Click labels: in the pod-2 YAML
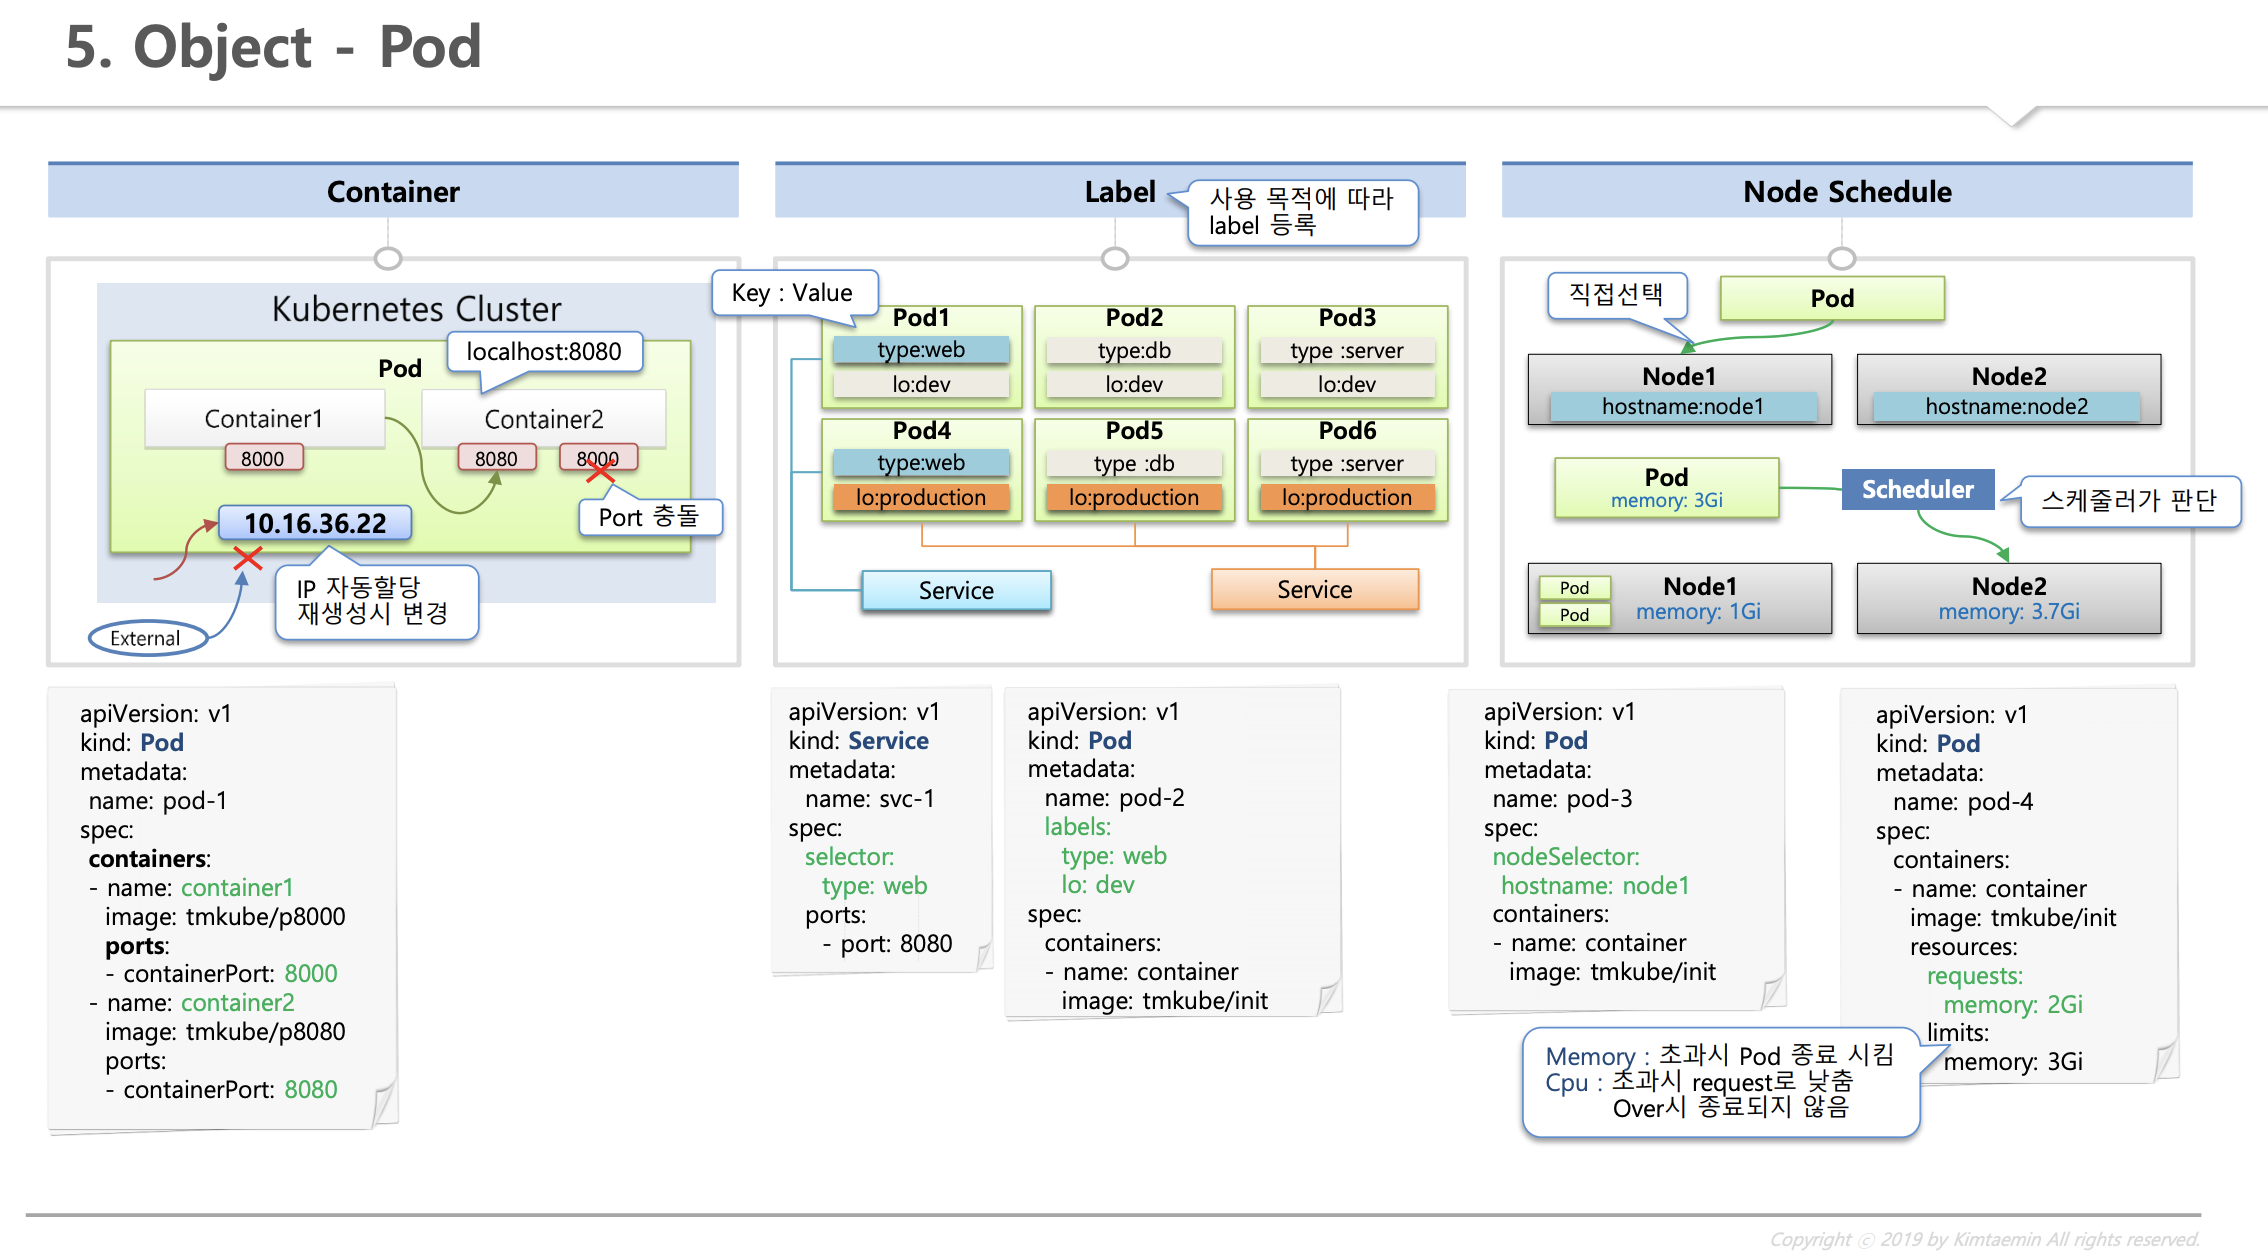 (1078, 827)
